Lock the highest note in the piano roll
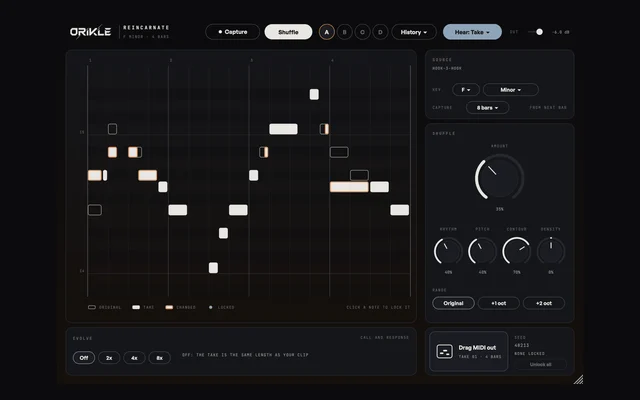Screen dimensions: 640x400 pyautogui.click(x=314, y=94)
